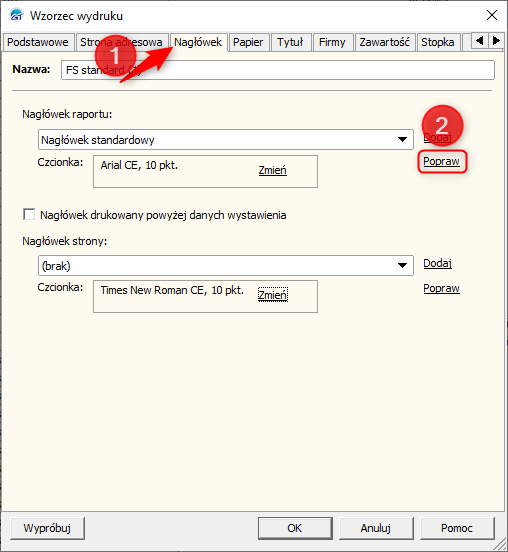Image resolution: width=508 pixels, height=552 pixels.
Task: Go to the Tytuł tab
Action: tap(290, 42)
